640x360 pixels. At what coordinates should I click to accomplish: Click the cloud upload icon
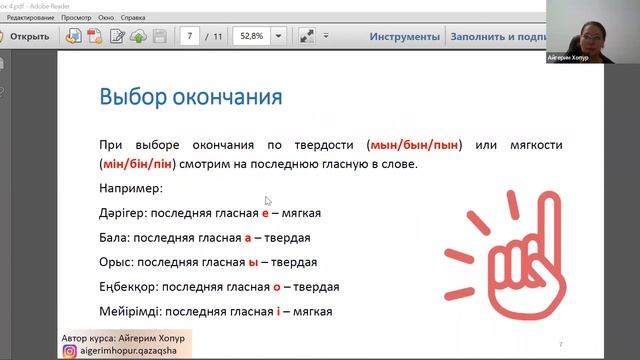(138, 36)
